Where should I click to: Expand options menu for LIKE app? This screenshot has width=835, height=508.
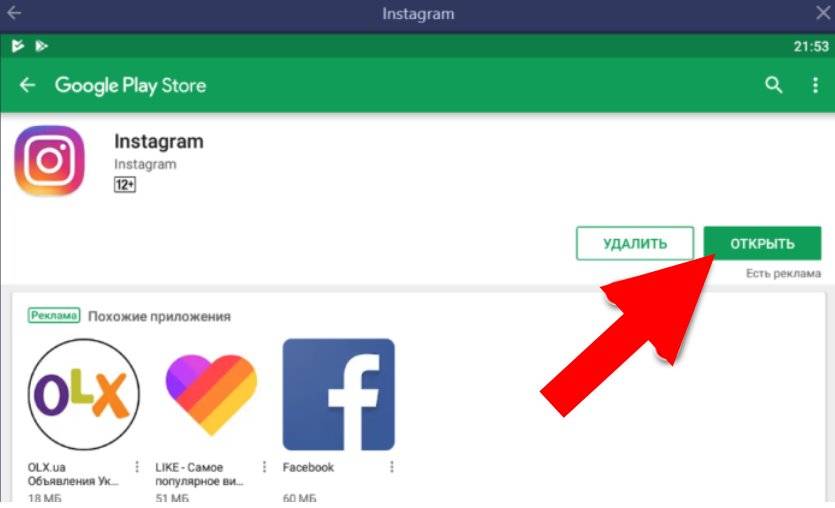264,467
